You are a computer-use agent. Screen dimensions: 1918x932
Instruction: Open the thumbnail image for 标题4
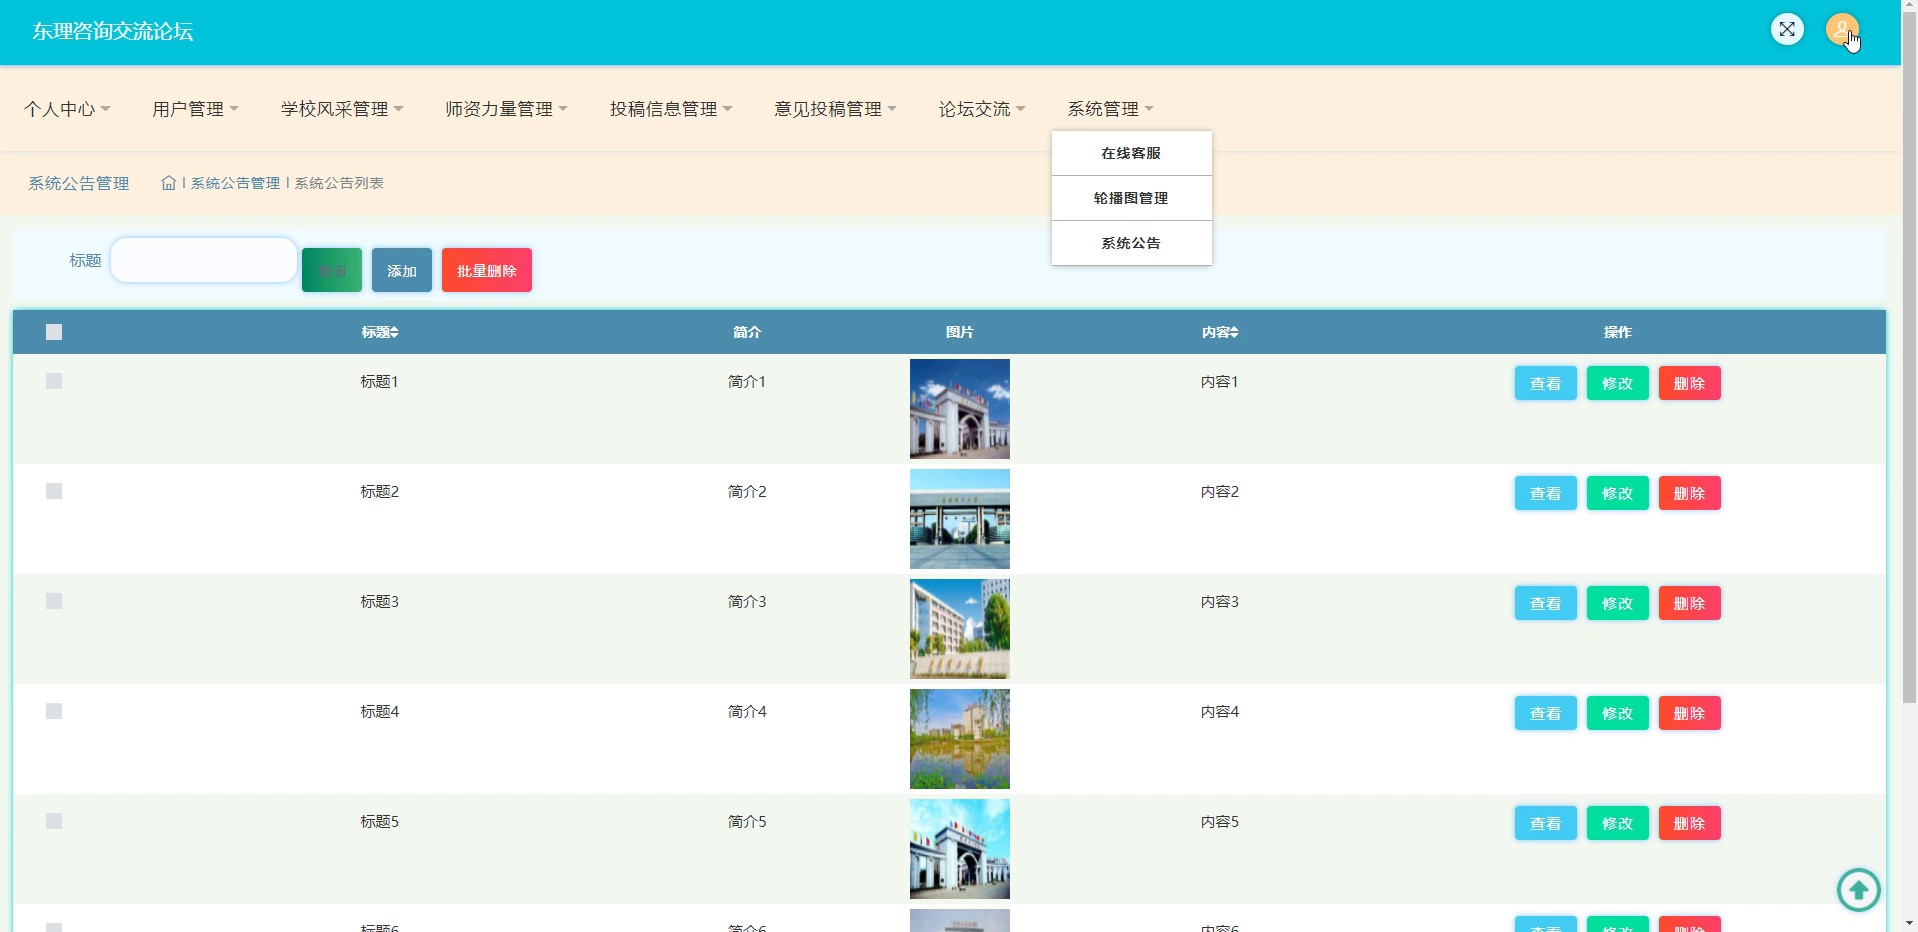tap(960, 739)
